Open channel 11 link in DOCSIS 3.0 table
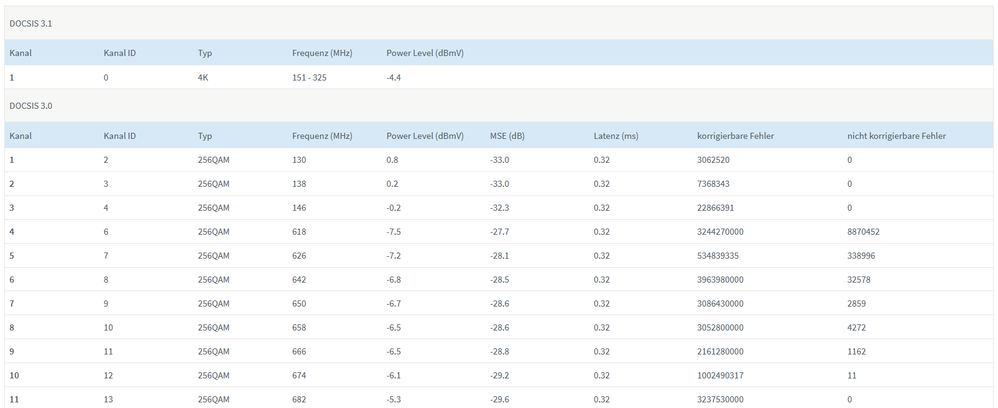Viewport: 998px width, 408px height. click(x=14, y=399)
